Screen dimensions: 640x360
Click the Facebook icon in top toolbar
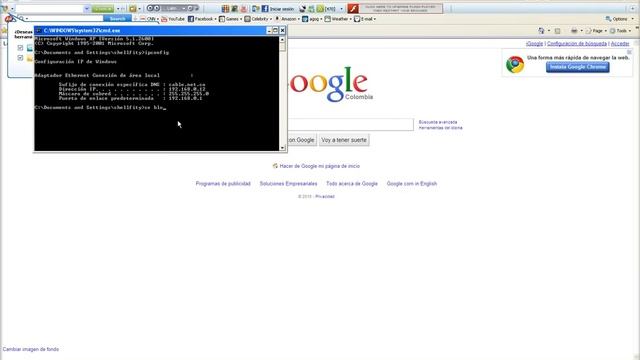[265, 9]
